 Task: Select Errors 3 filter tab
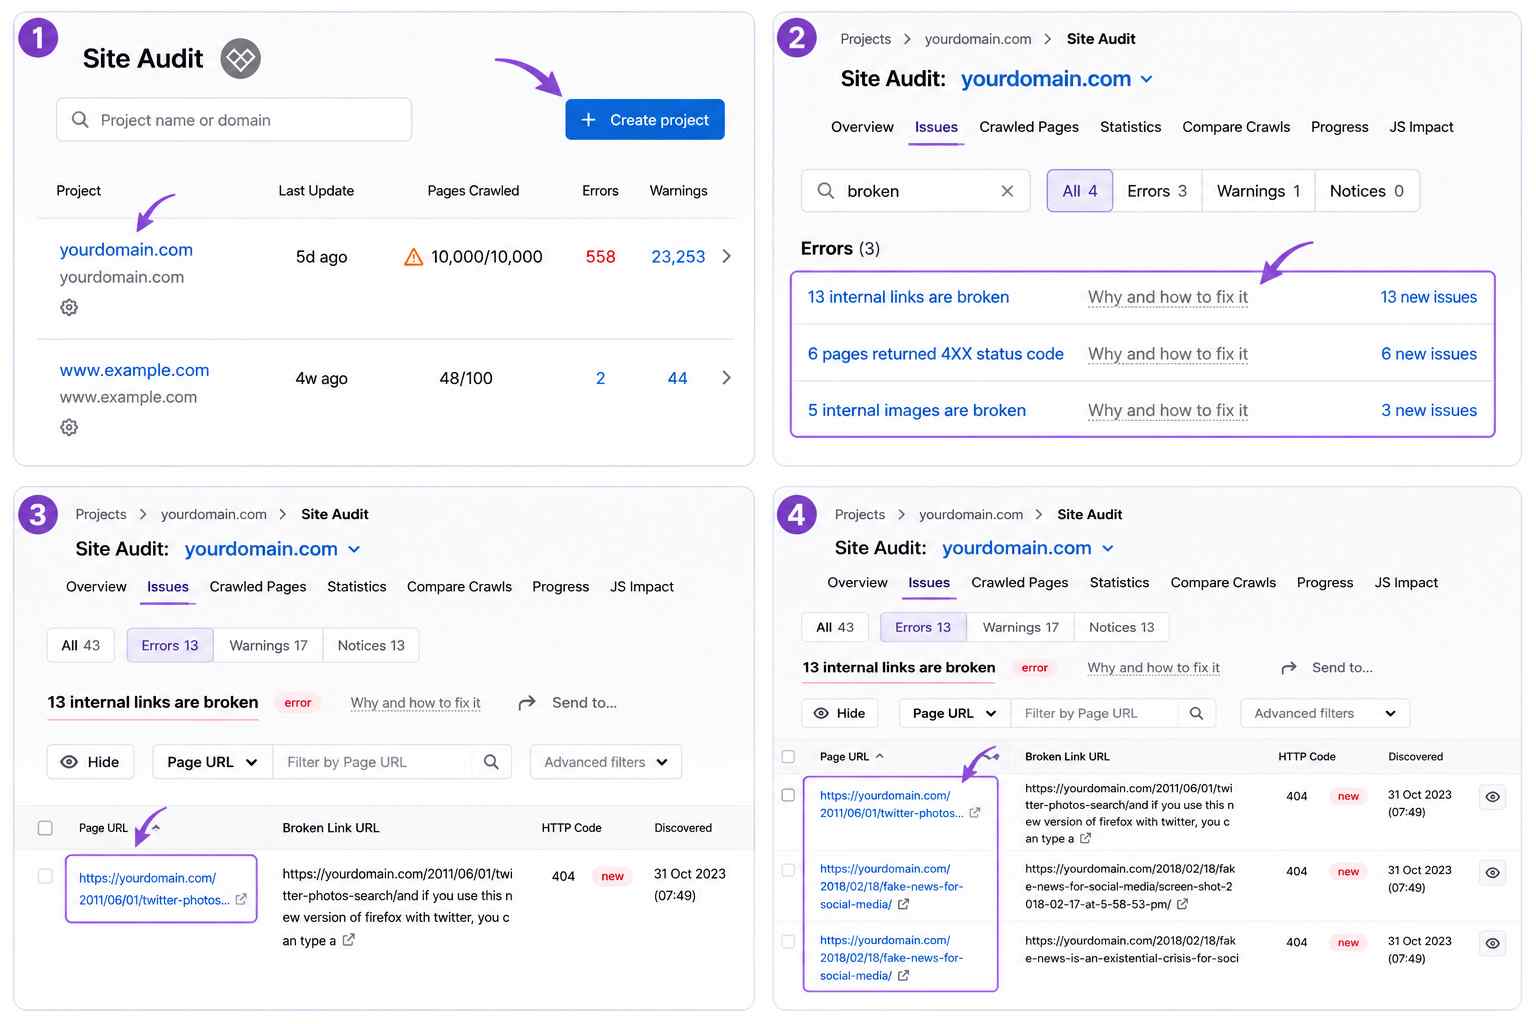tap(1157, 191)
